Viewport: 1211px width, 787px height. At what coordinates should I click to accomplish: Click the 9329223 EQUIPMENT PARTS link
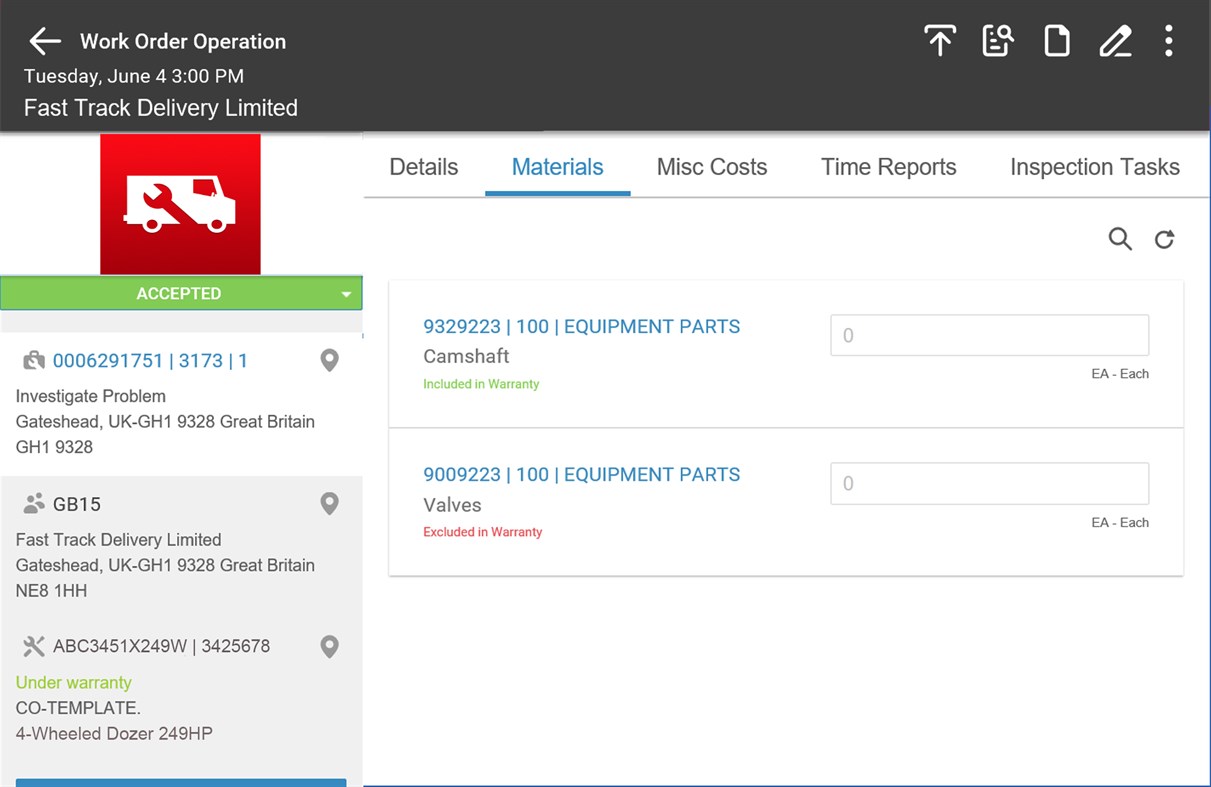[581, 326]
